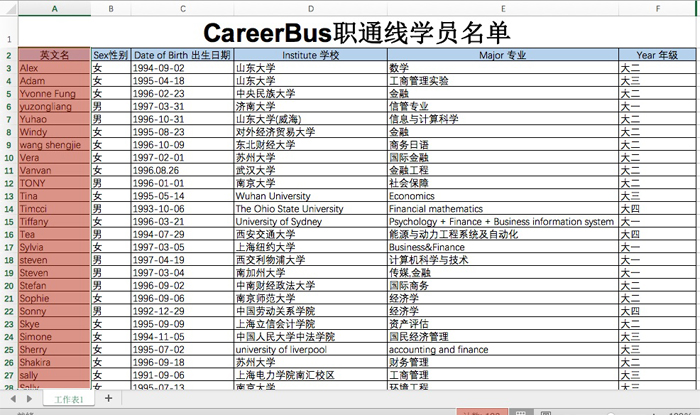Click the name cell Tiffany
700x415 pixels.
(x=54, y=221)
